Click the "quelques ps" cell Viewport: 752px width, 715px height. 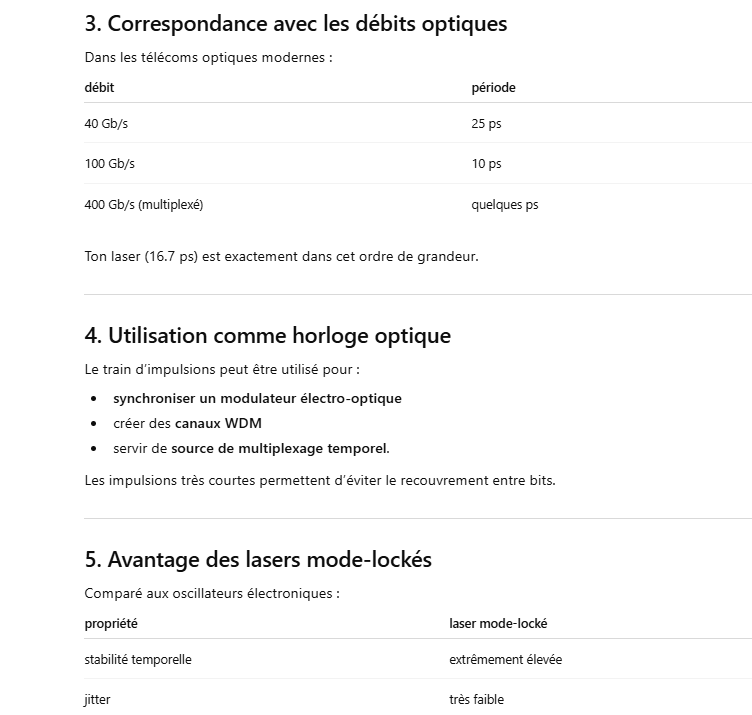point(504,205)
